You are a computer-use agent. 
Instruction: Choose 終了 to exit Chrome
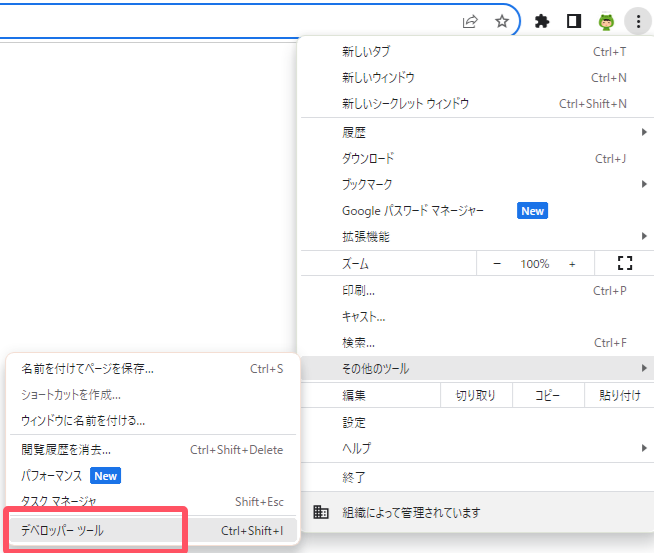(477, 477)
